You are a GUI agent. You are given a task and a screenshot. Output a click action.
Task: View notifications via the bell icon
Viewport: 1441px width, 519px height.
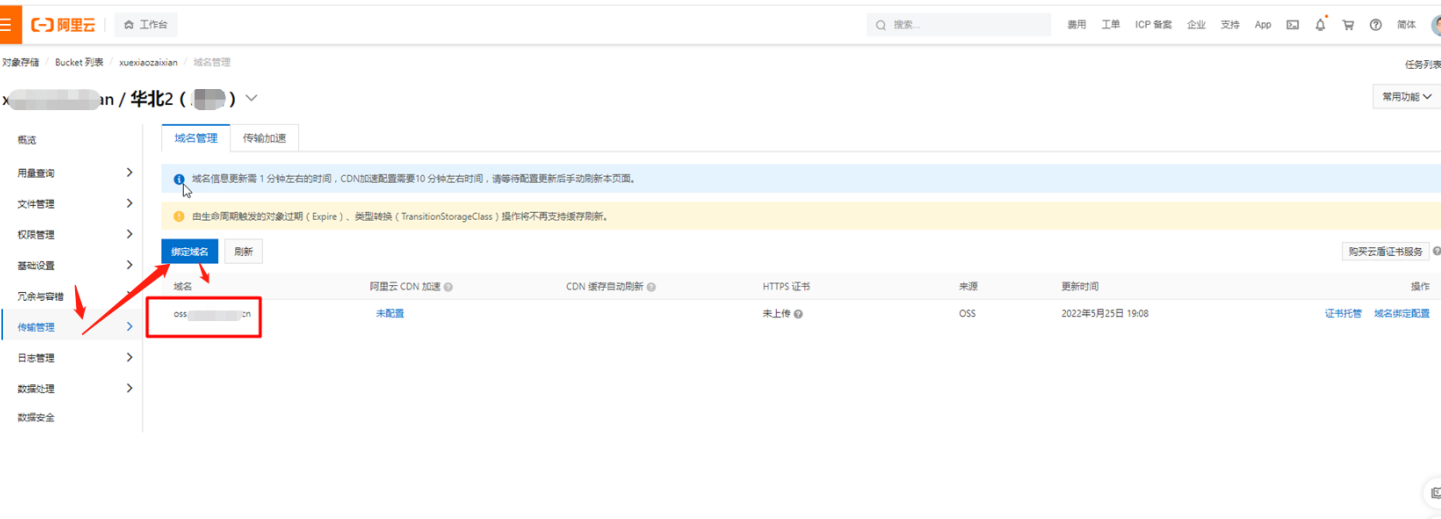pos(1320,24)
